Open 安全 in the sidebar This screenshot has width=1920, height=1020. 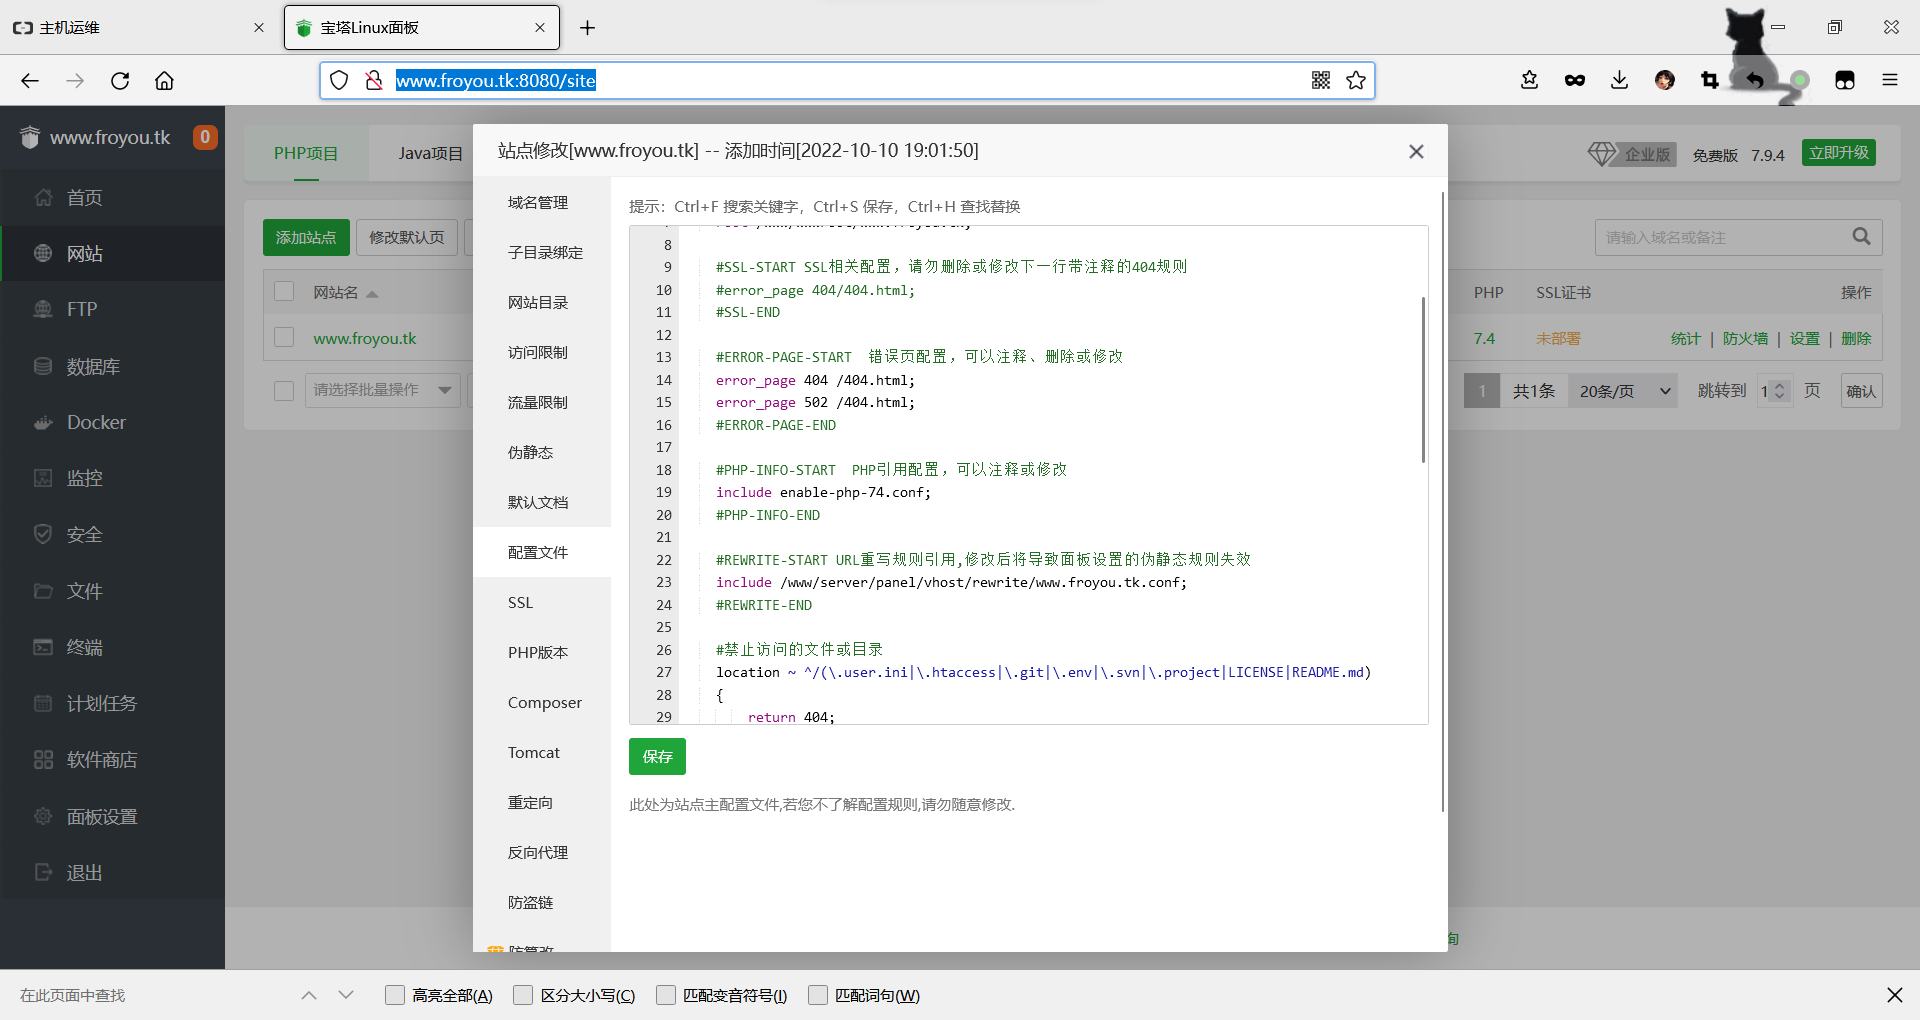(x=112, y=535)
